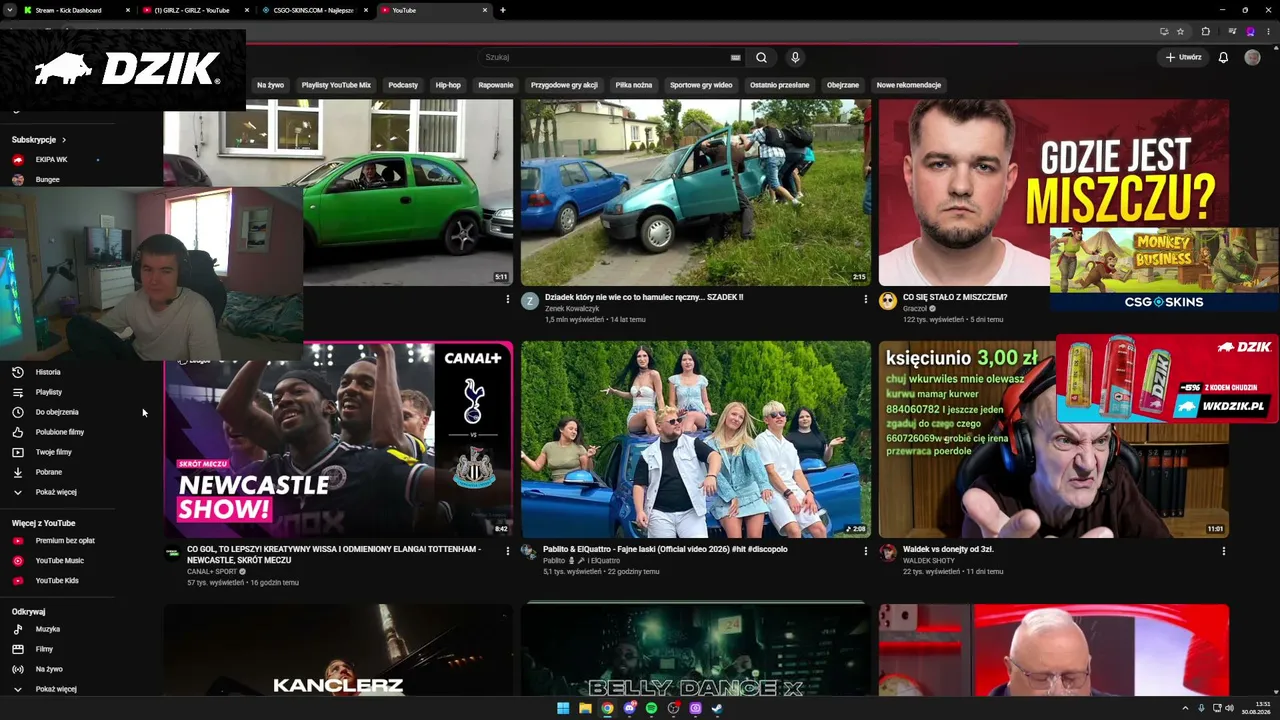Click the YouTube search magnifier button
Image resolution: width=1280 pixels, height=720 pixels.
(761, 58)
